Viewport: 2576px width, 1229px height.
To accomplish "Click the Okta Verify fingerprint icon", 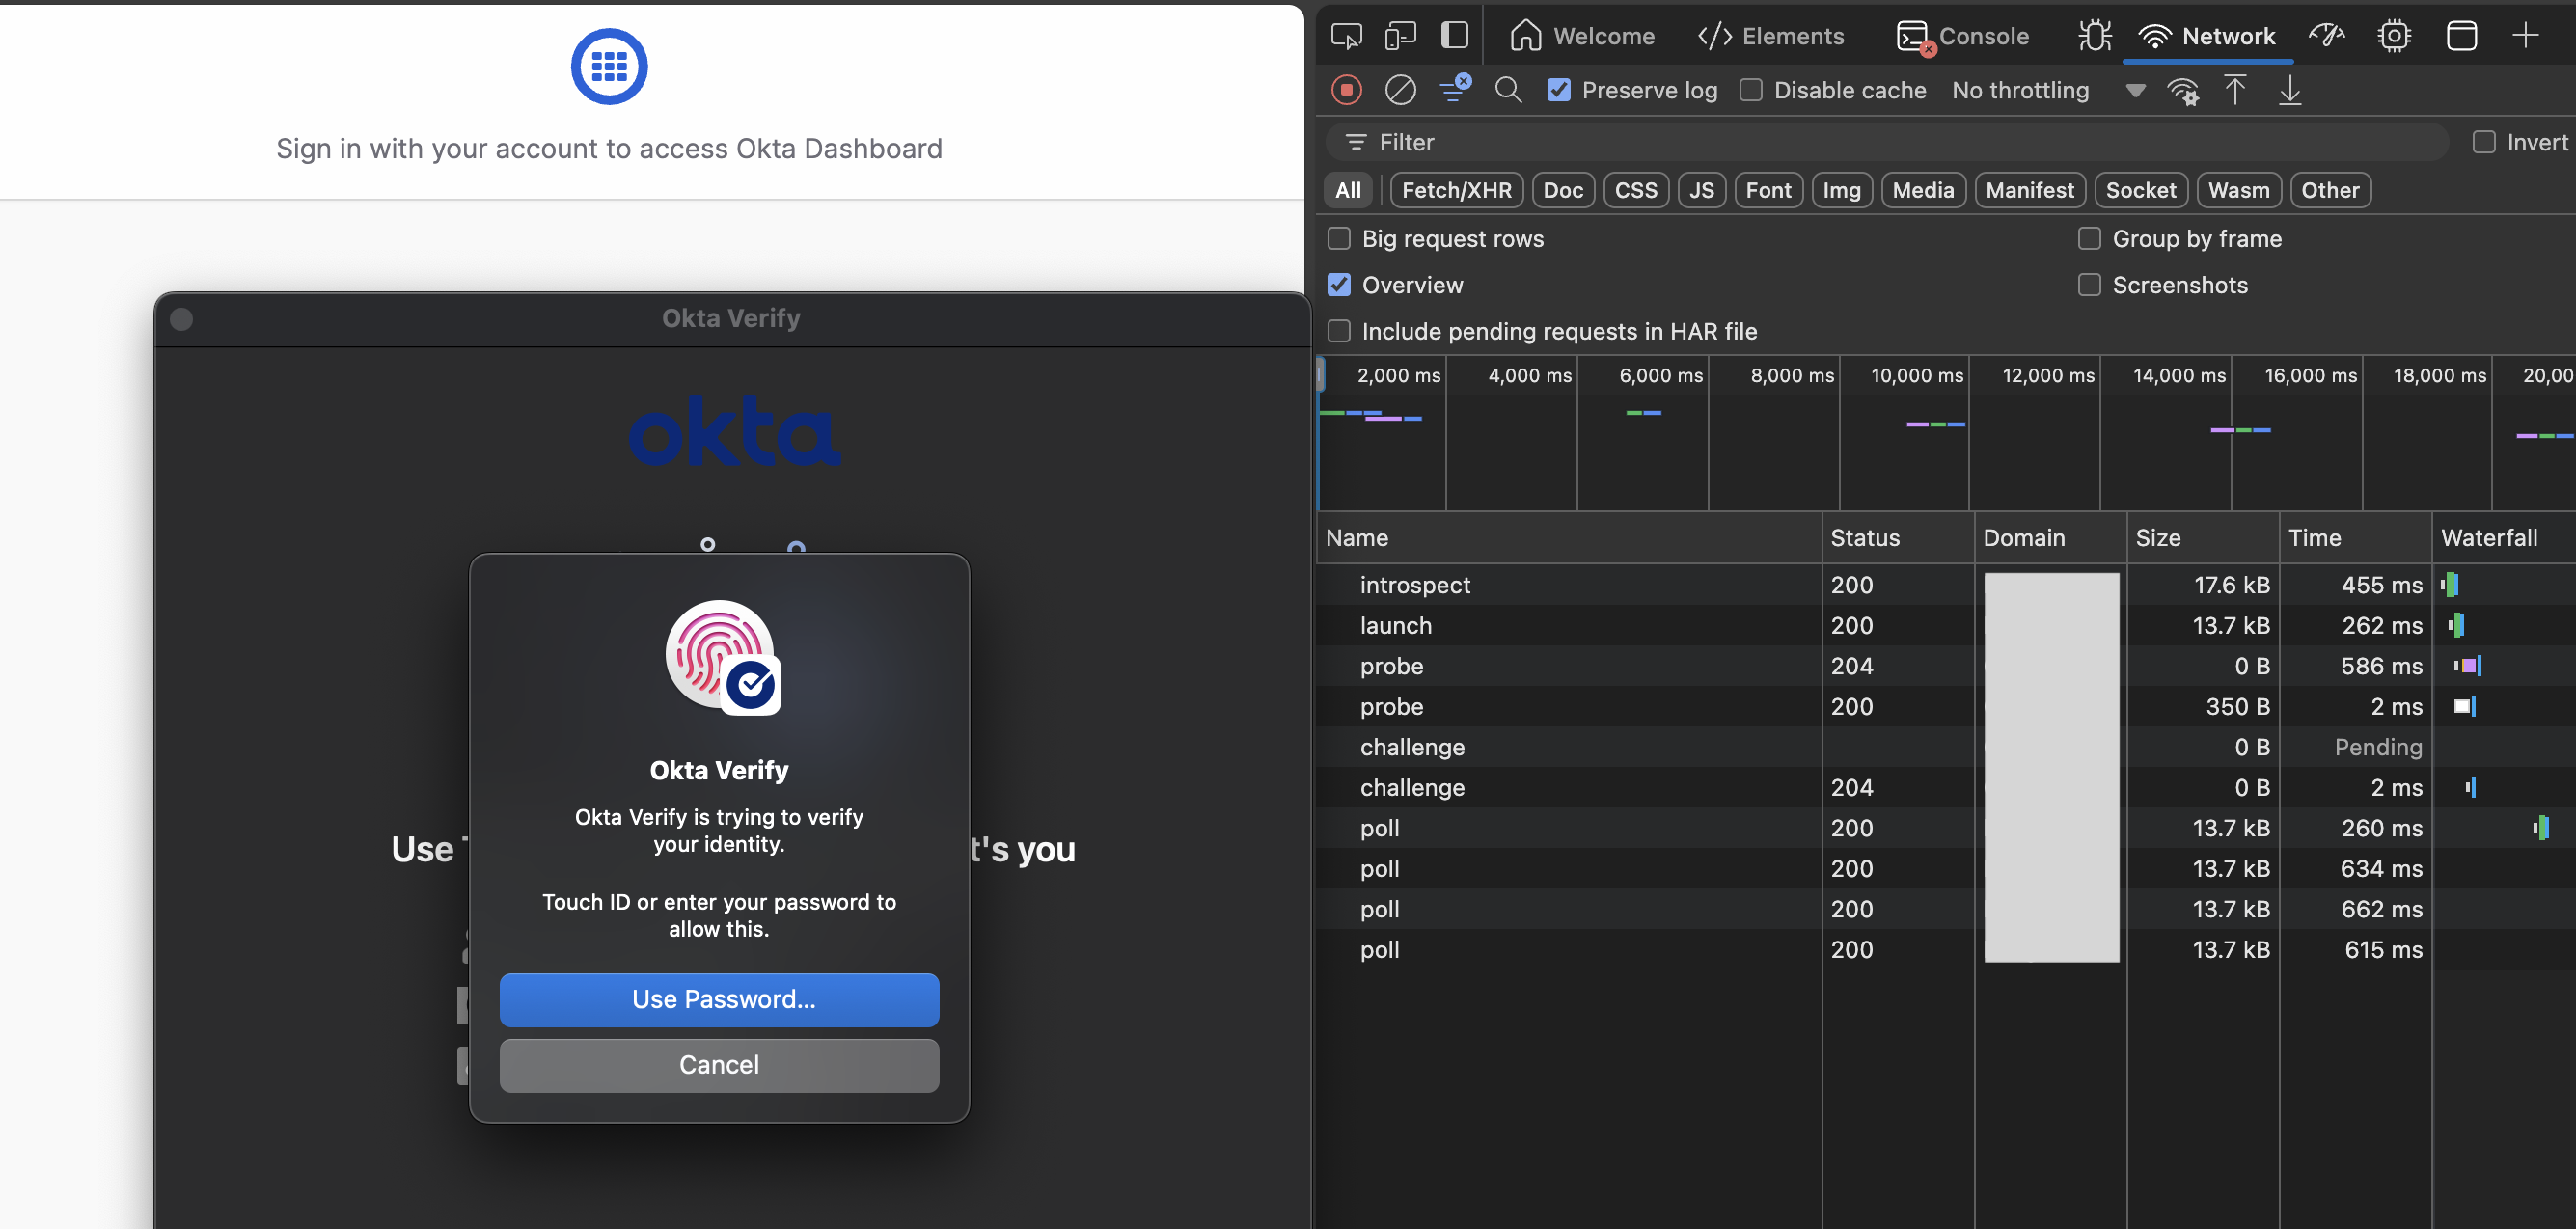I will click(723, 657).
